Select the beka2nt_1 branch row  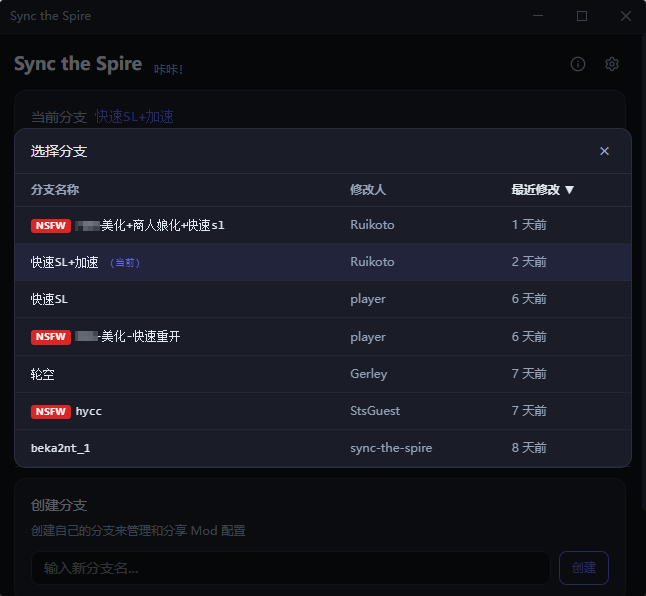(61, 448)
